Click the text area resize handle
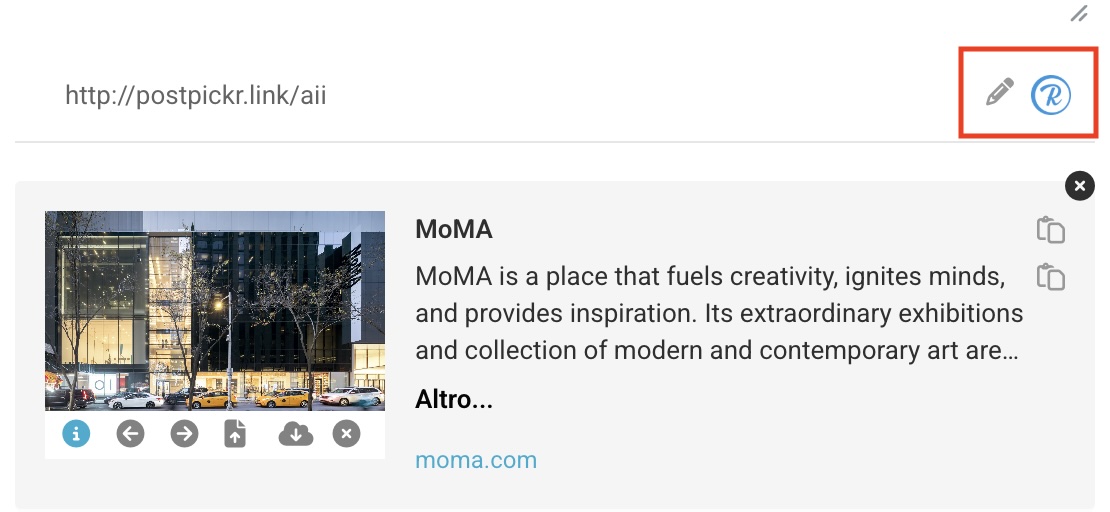This screenshot has height=512, width=1110. click(x=1079, y=14)
